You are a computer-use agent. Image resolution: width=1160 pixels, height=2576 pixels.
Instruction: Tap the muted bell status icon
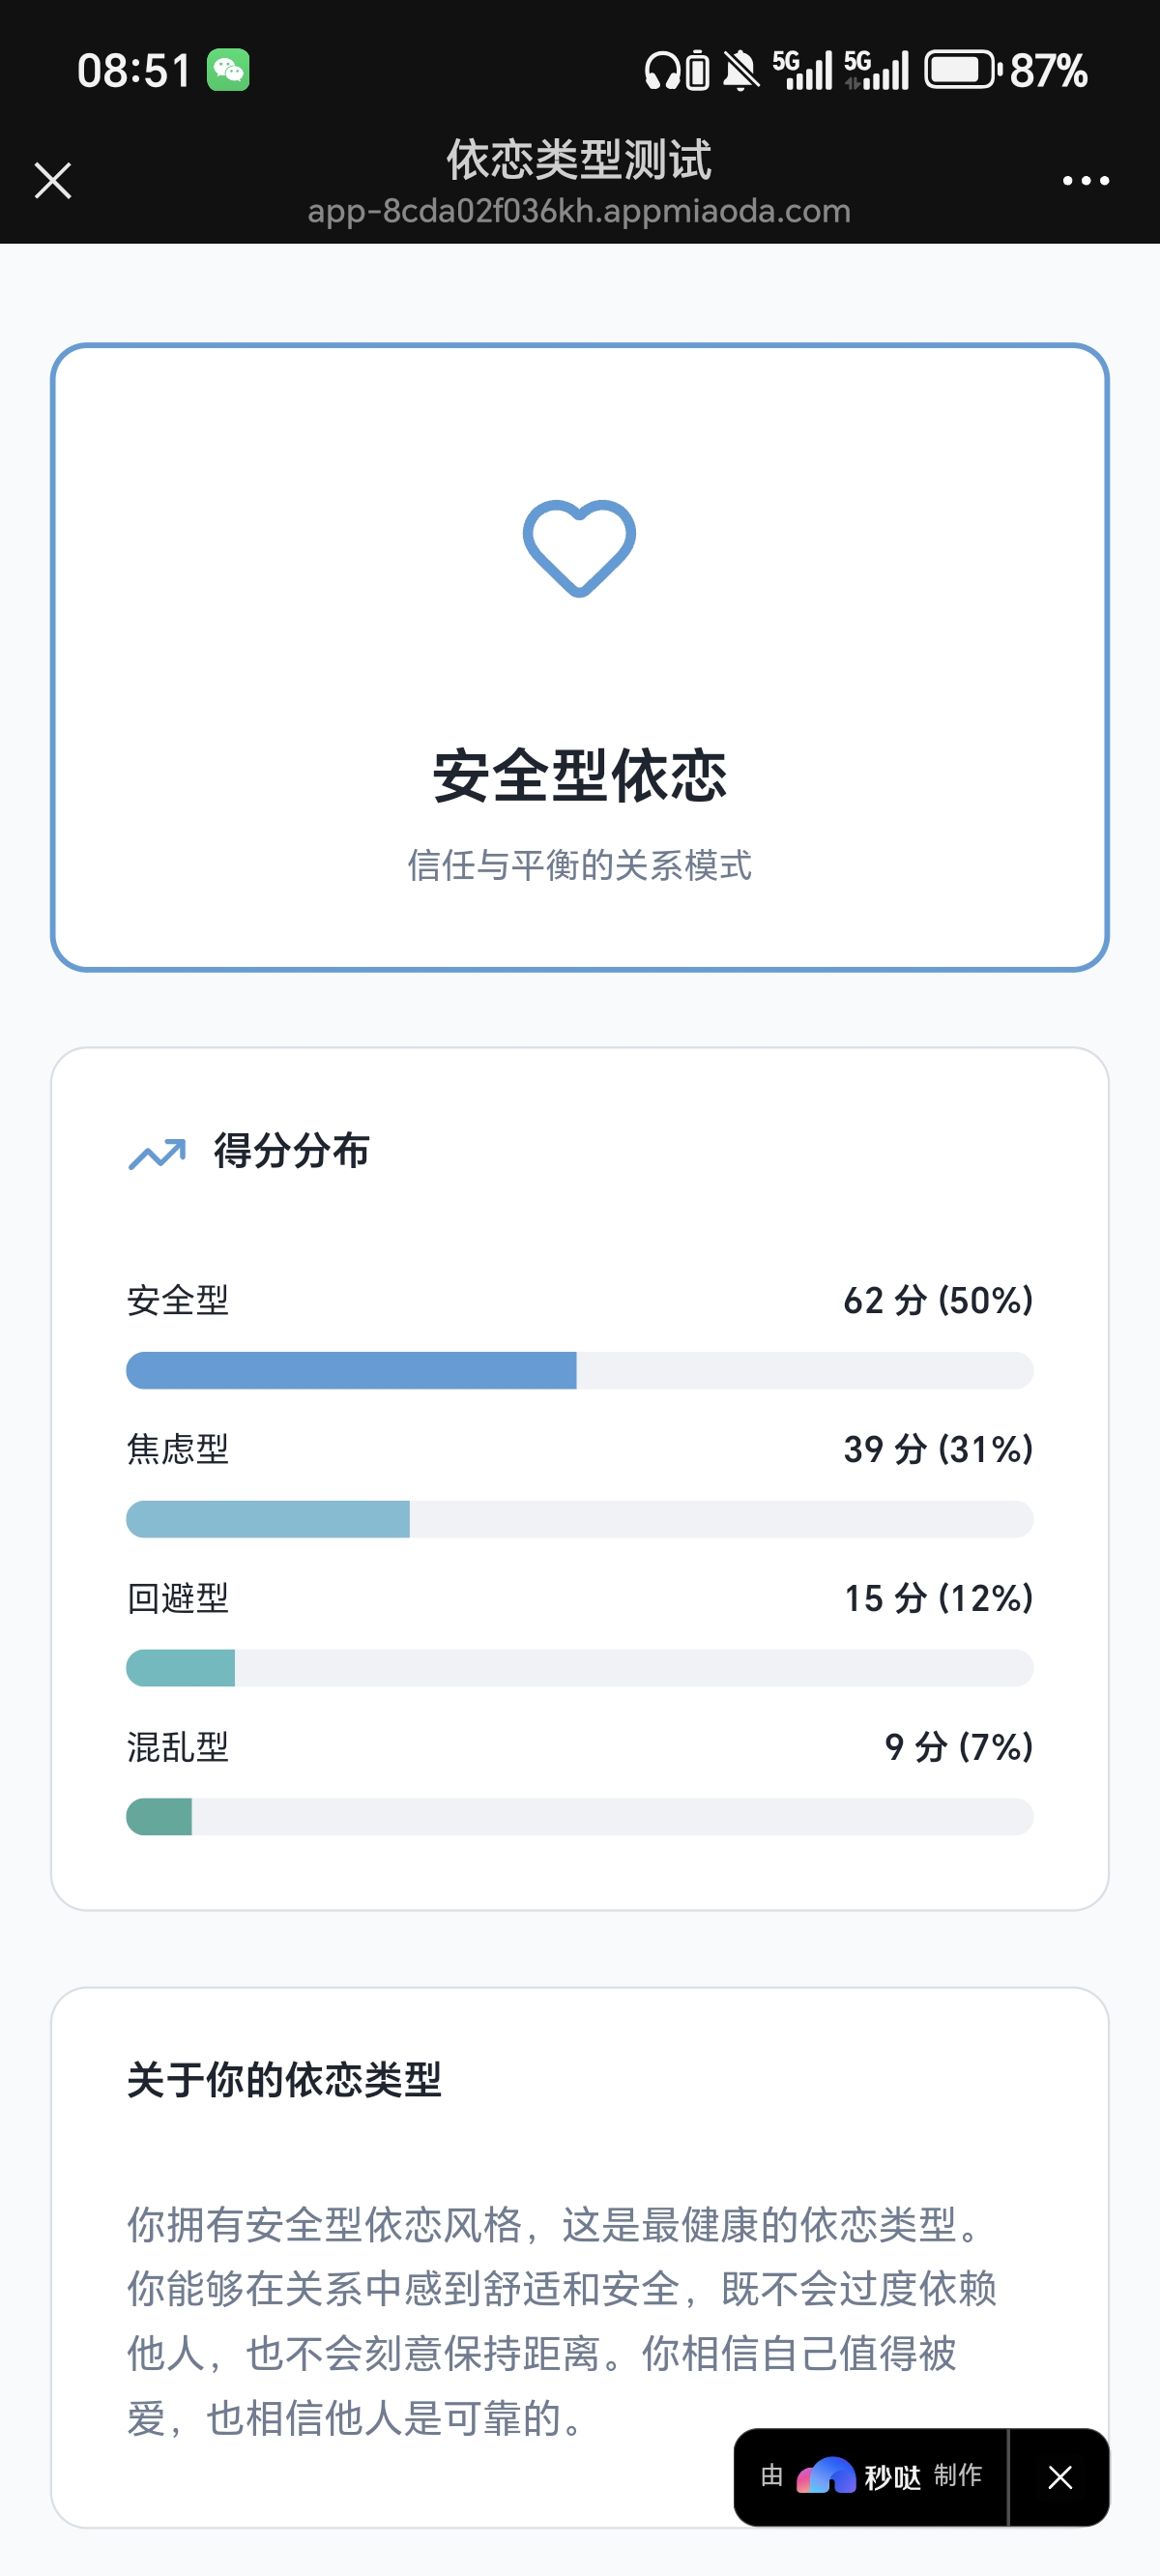point(740,71)
